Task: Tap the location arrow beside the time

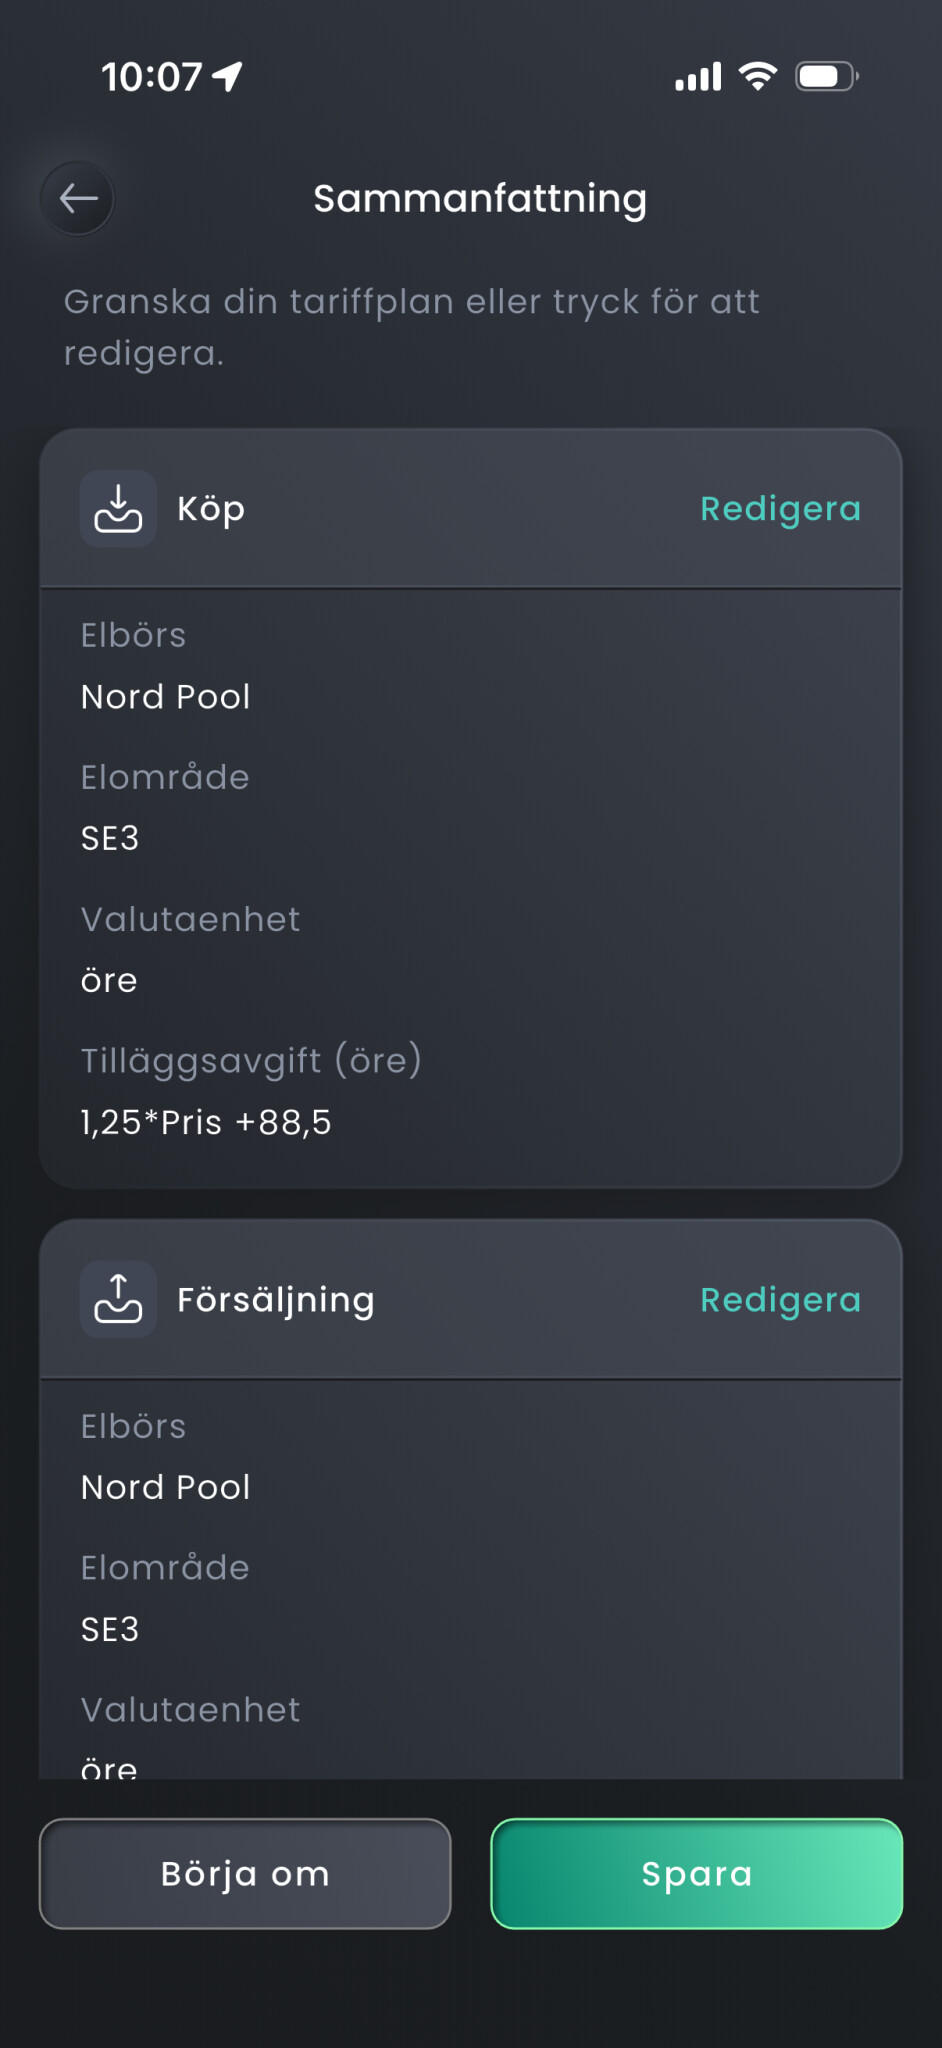Action: point(228,76)
